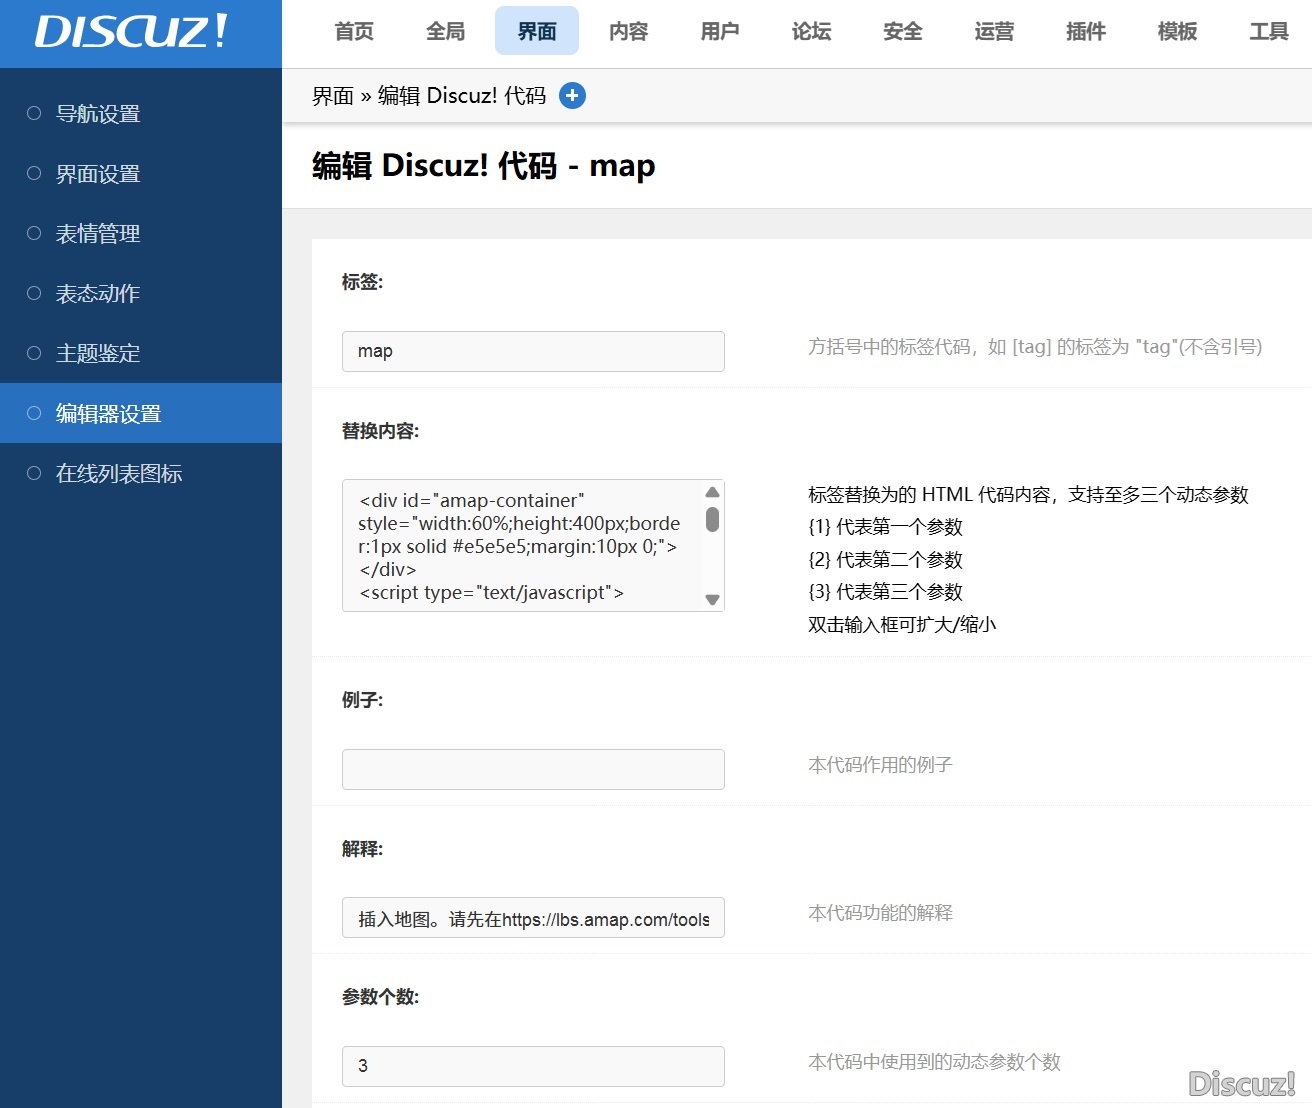
Task: Click the 表态动作 sidebar link
Action: (x=98, y=294)
